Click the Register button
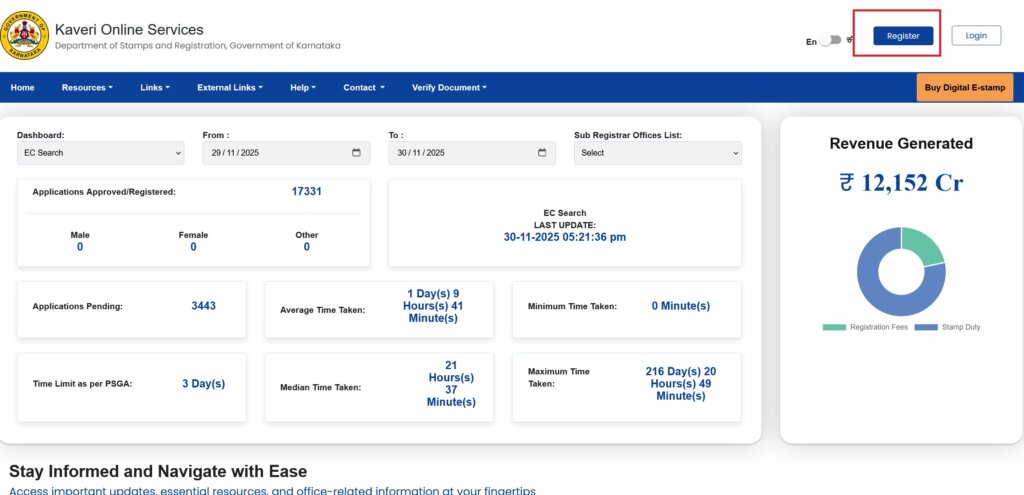This screenshot has width=1024, height=495. click(x=903, y=36)
